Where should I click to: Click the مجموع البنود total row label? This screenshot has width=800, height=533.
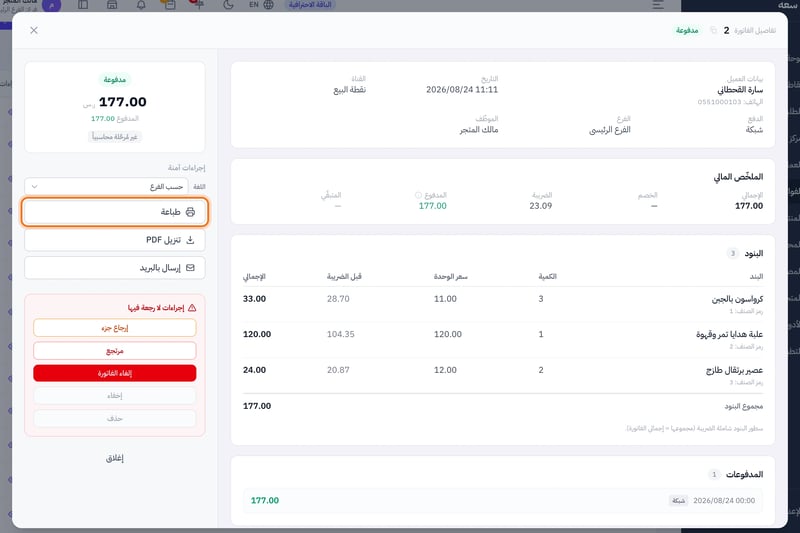click(744, 407)
